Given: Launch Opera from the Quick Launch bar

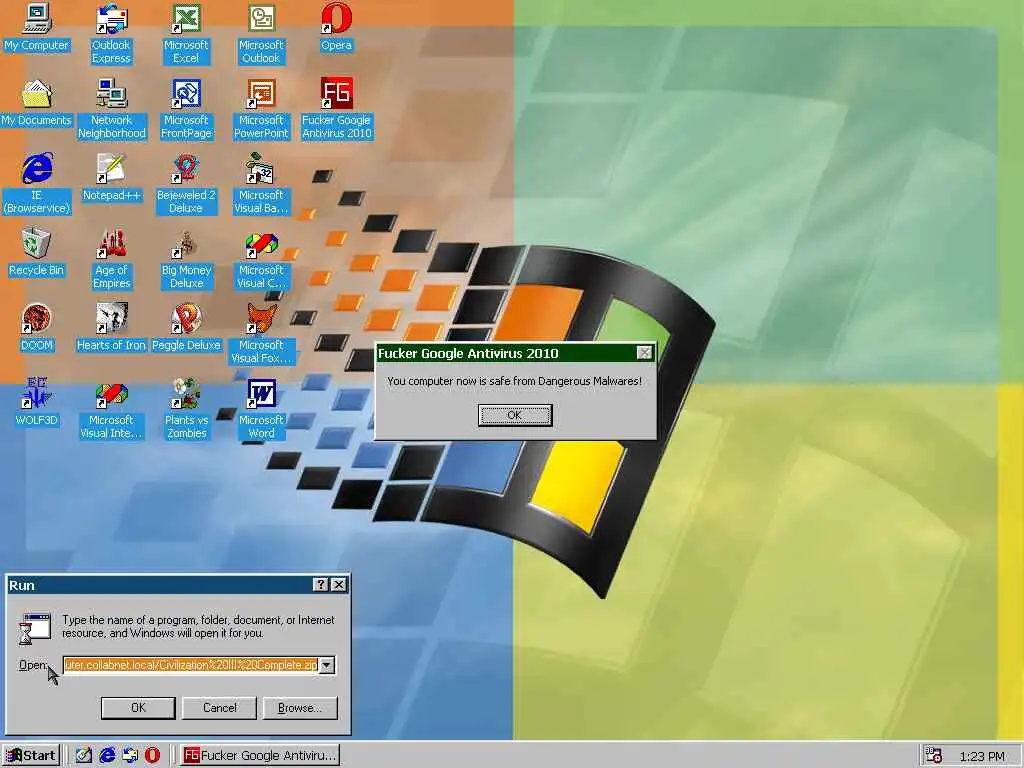Looking at the screenshot, I should click(152, 756).
